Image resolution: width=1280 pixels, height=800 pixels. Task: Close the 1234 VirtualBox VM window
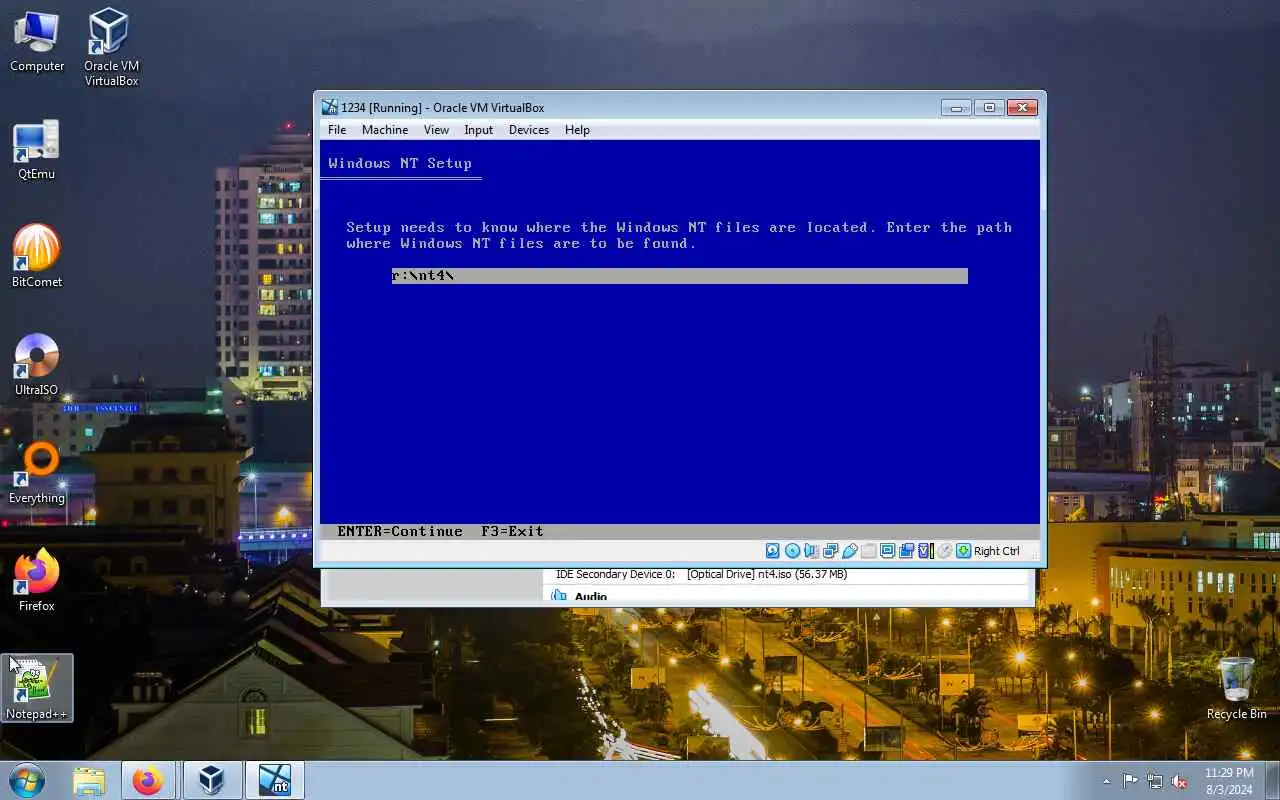click(1022, 107)
